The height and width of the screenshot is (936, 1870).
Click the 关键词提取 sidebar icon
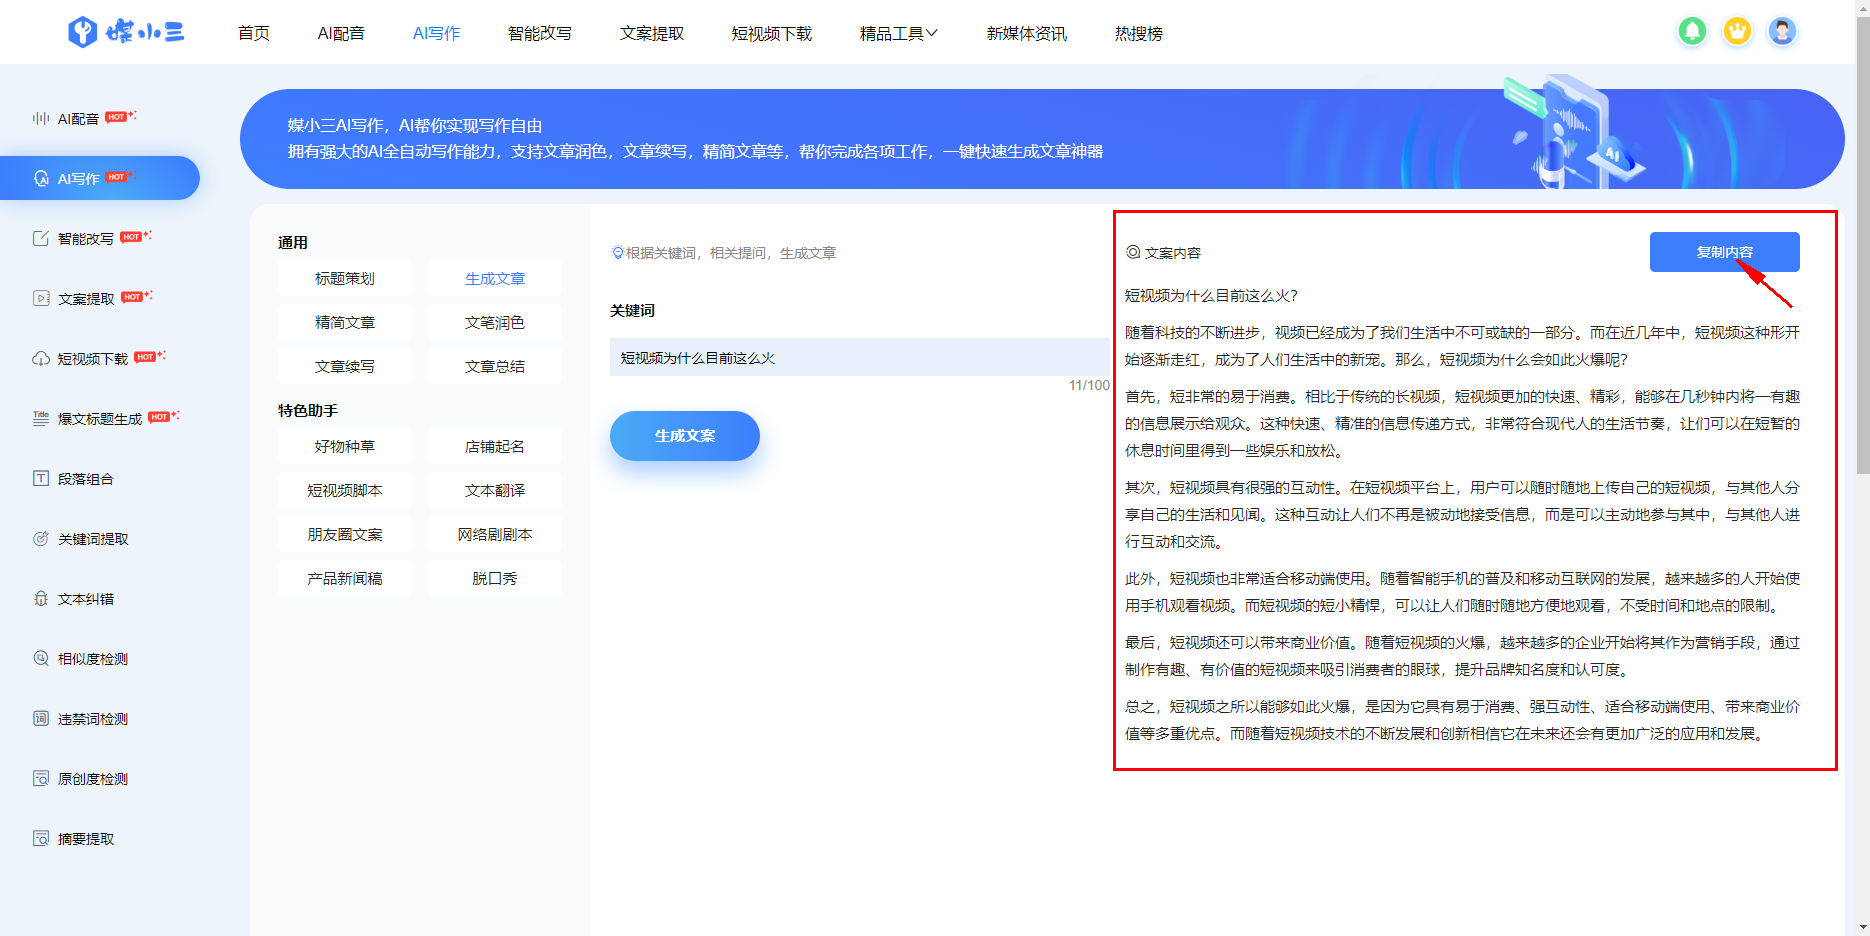pos(41,538)
